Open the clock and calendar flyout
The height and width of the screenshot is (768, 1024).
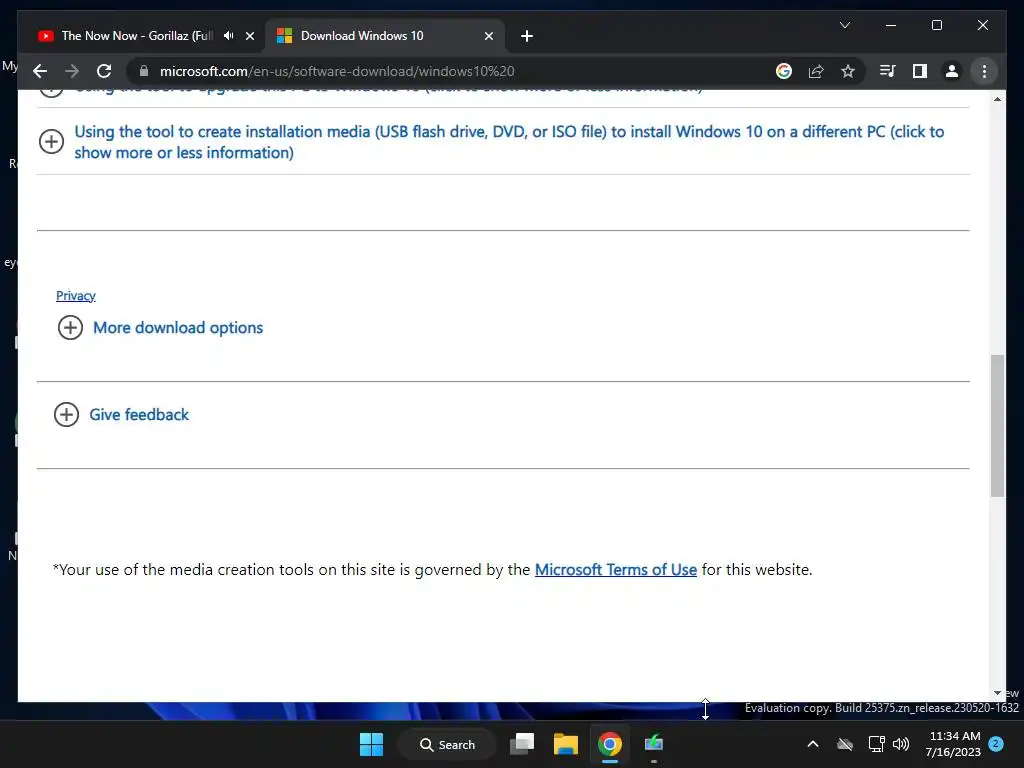pyautogui.click(x=953, y=744)
